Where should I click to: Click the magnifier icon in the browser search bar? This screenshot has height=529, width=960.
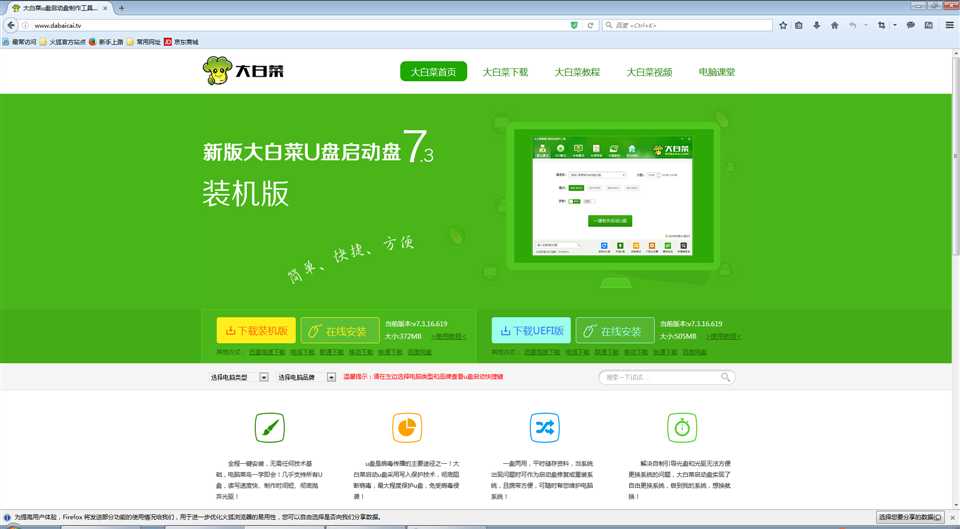click(609, 25)
